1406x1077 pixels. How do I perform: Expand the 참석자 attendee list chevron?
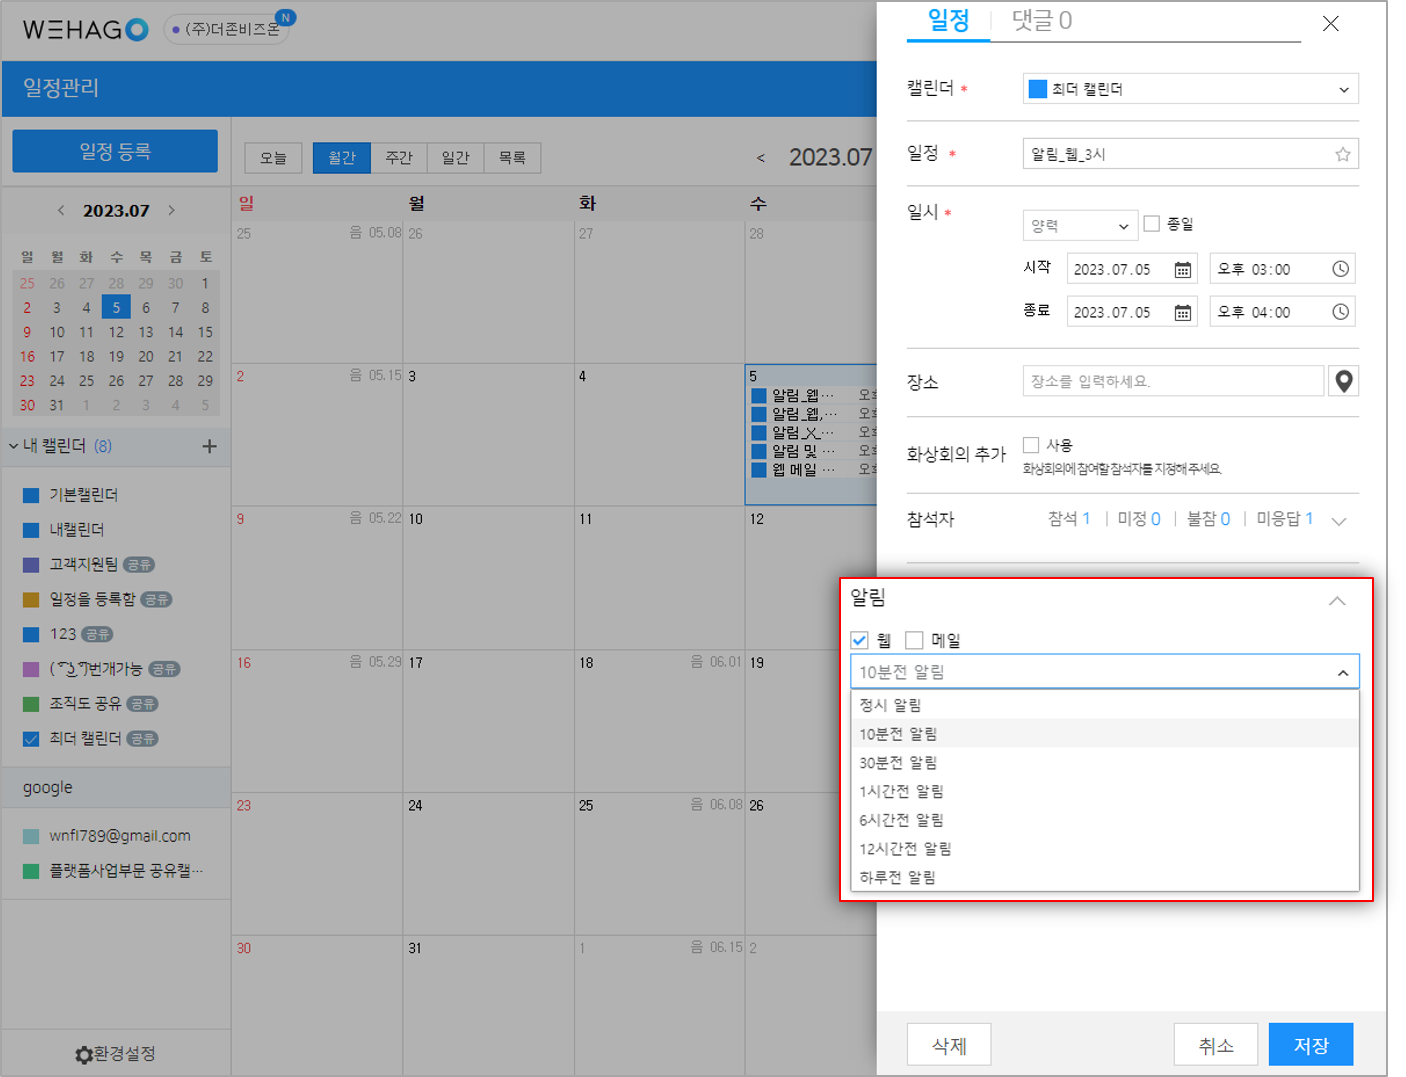coord(1339,520)
